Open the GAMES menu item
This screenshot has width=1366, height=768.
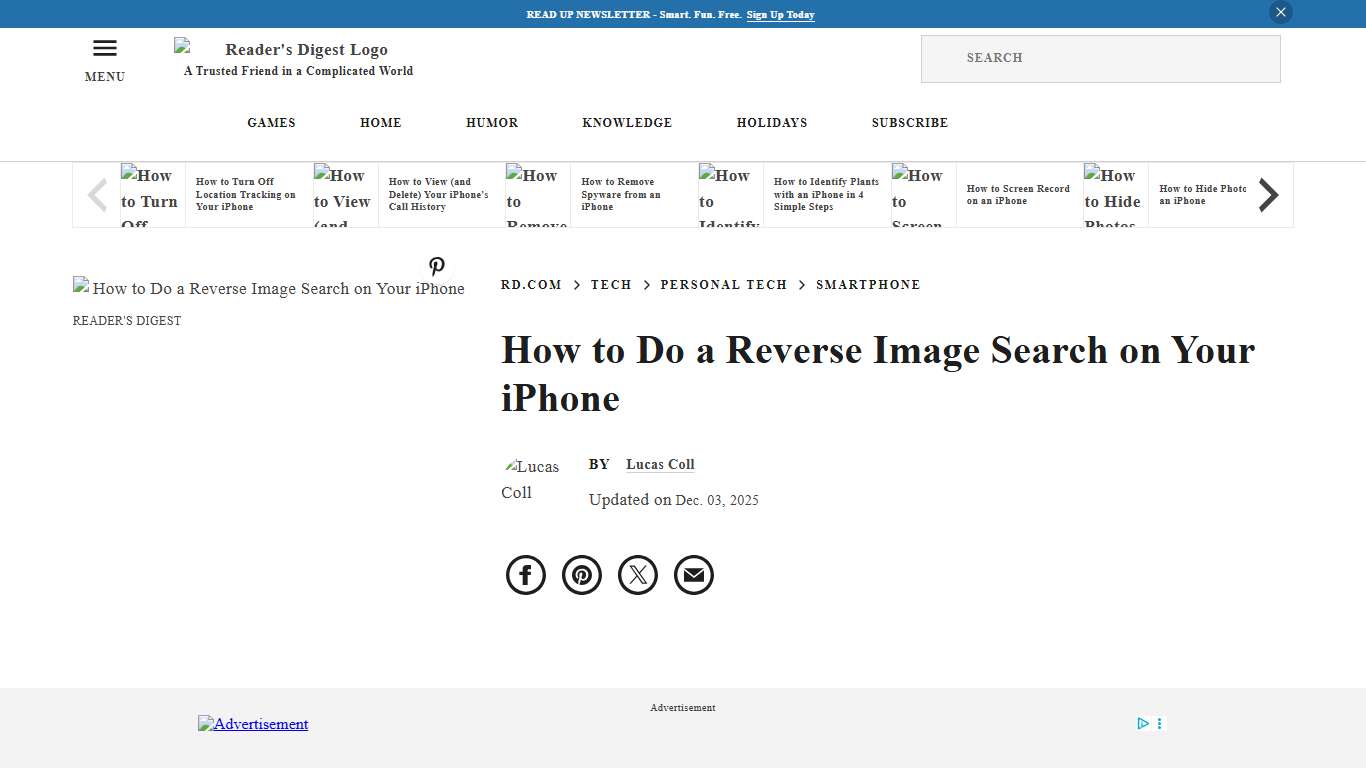click(x=271, y=122)
